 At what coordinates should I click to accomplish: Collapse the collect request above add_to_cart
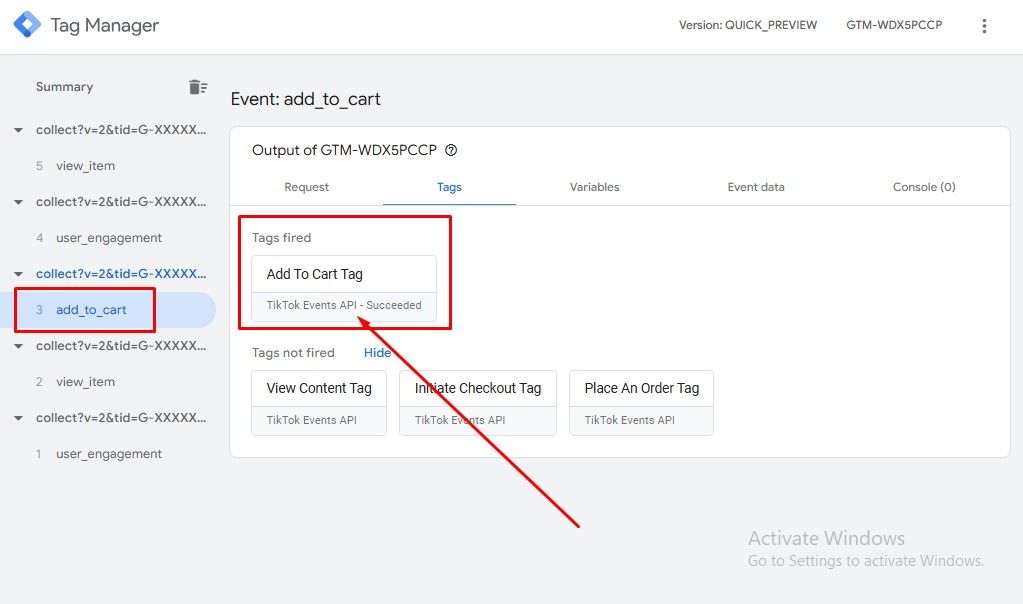click(18, 274)
